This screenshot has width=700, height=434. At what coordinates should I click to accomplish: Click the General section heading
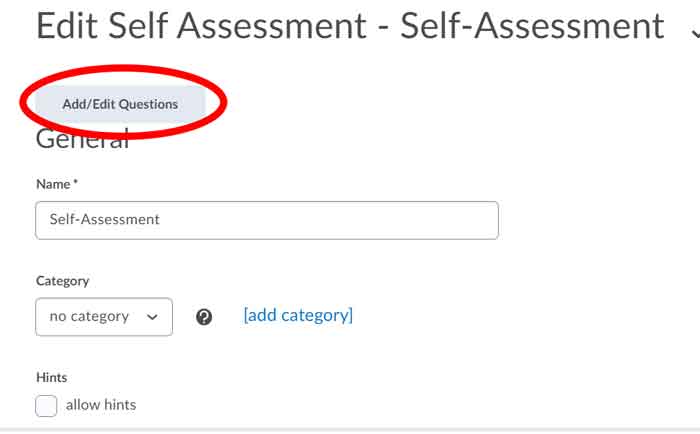coord(82,141)
